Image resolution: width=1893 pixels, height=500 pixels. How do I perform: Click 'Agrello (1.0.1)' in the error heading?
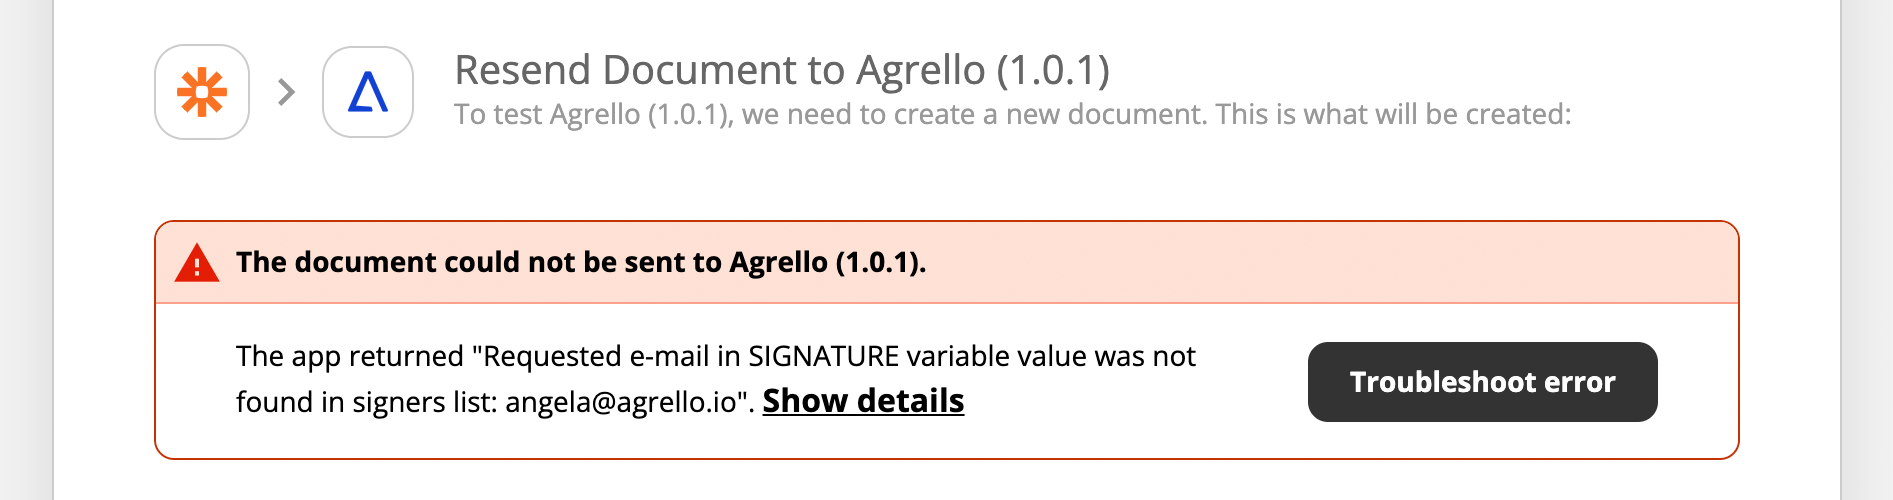click(827, 262)
